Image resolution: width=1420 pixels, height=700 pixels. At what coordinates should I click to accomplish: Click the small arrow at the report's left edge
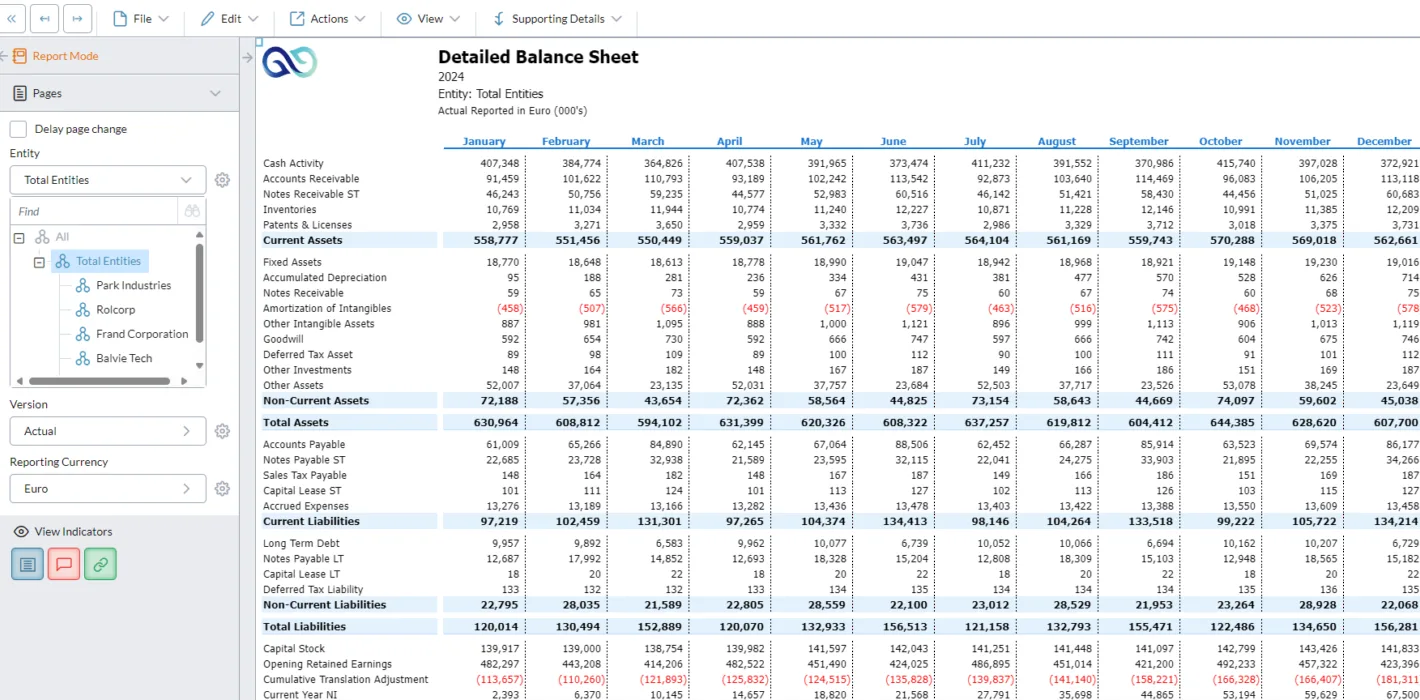point(248,57)
